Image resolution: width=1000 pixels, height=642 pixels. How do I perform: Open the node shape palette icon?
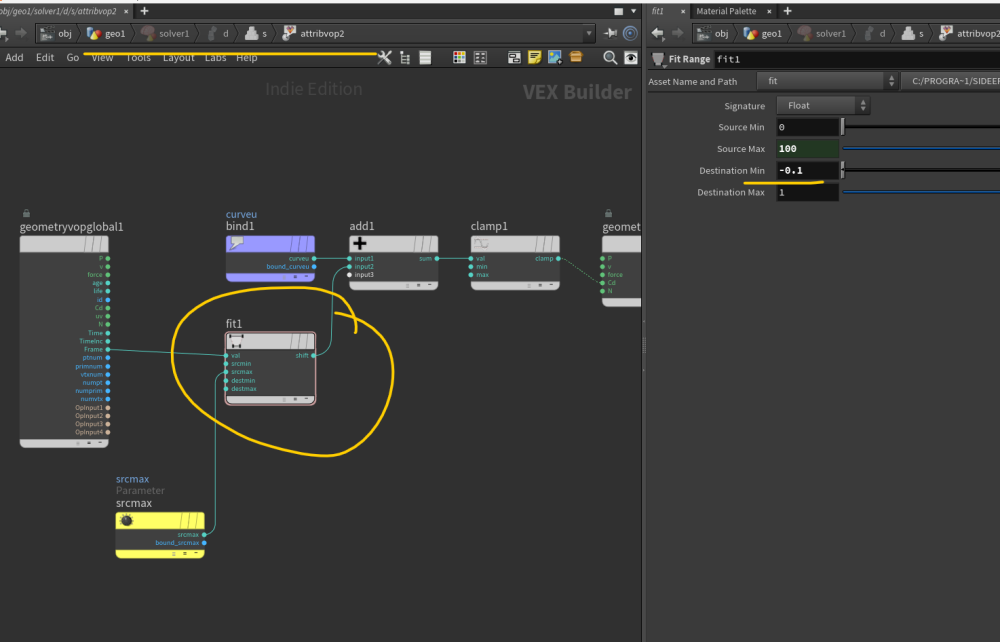tap(480, 58)
